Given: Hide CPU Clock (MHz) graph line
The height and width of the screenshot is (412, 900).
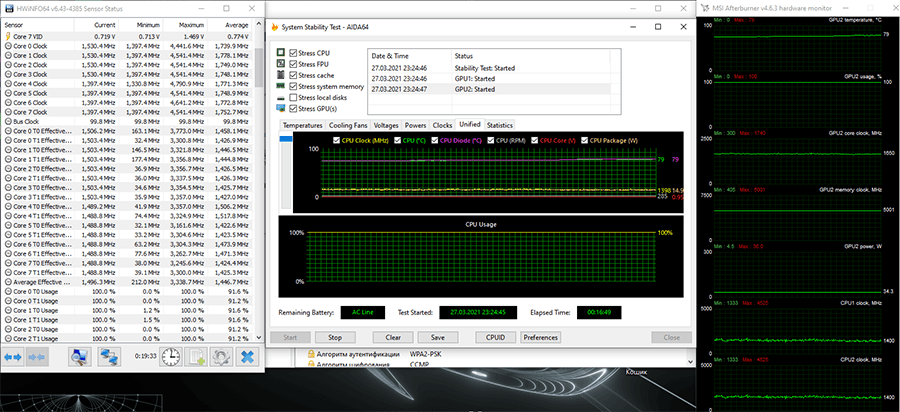Looking at the screenshot, I should pyautogui.click(x=336, y=140).
